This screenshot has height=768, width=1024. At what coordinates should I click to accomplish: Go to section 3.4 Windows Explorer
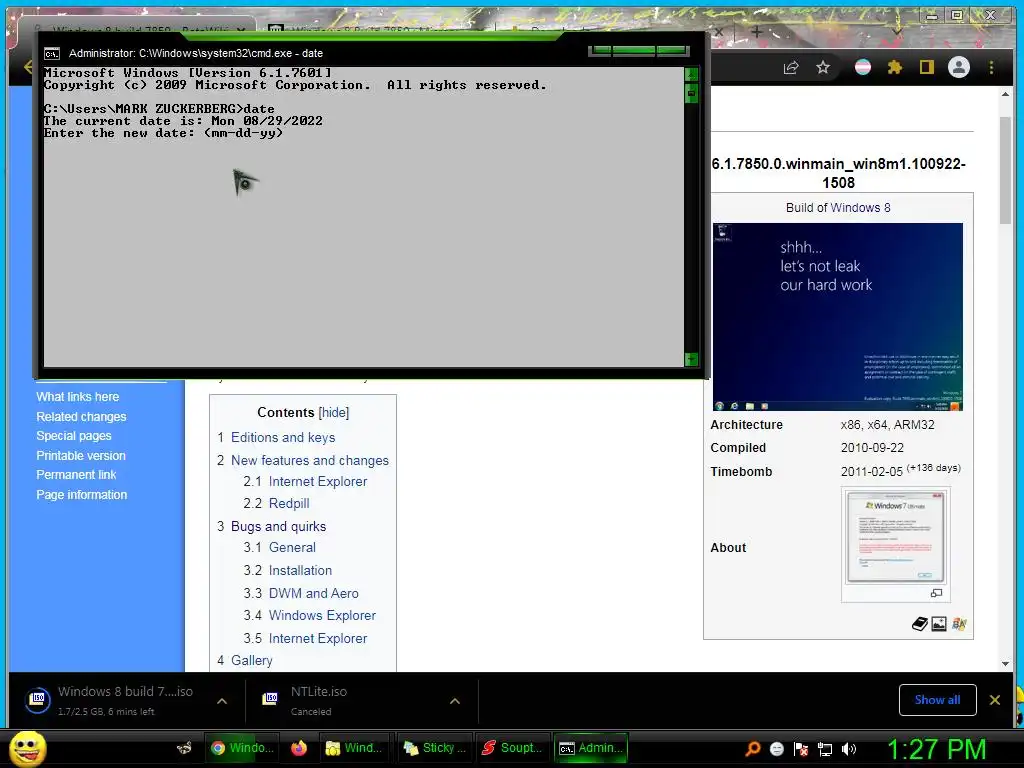pyautogui.click(x=323, y=615)
